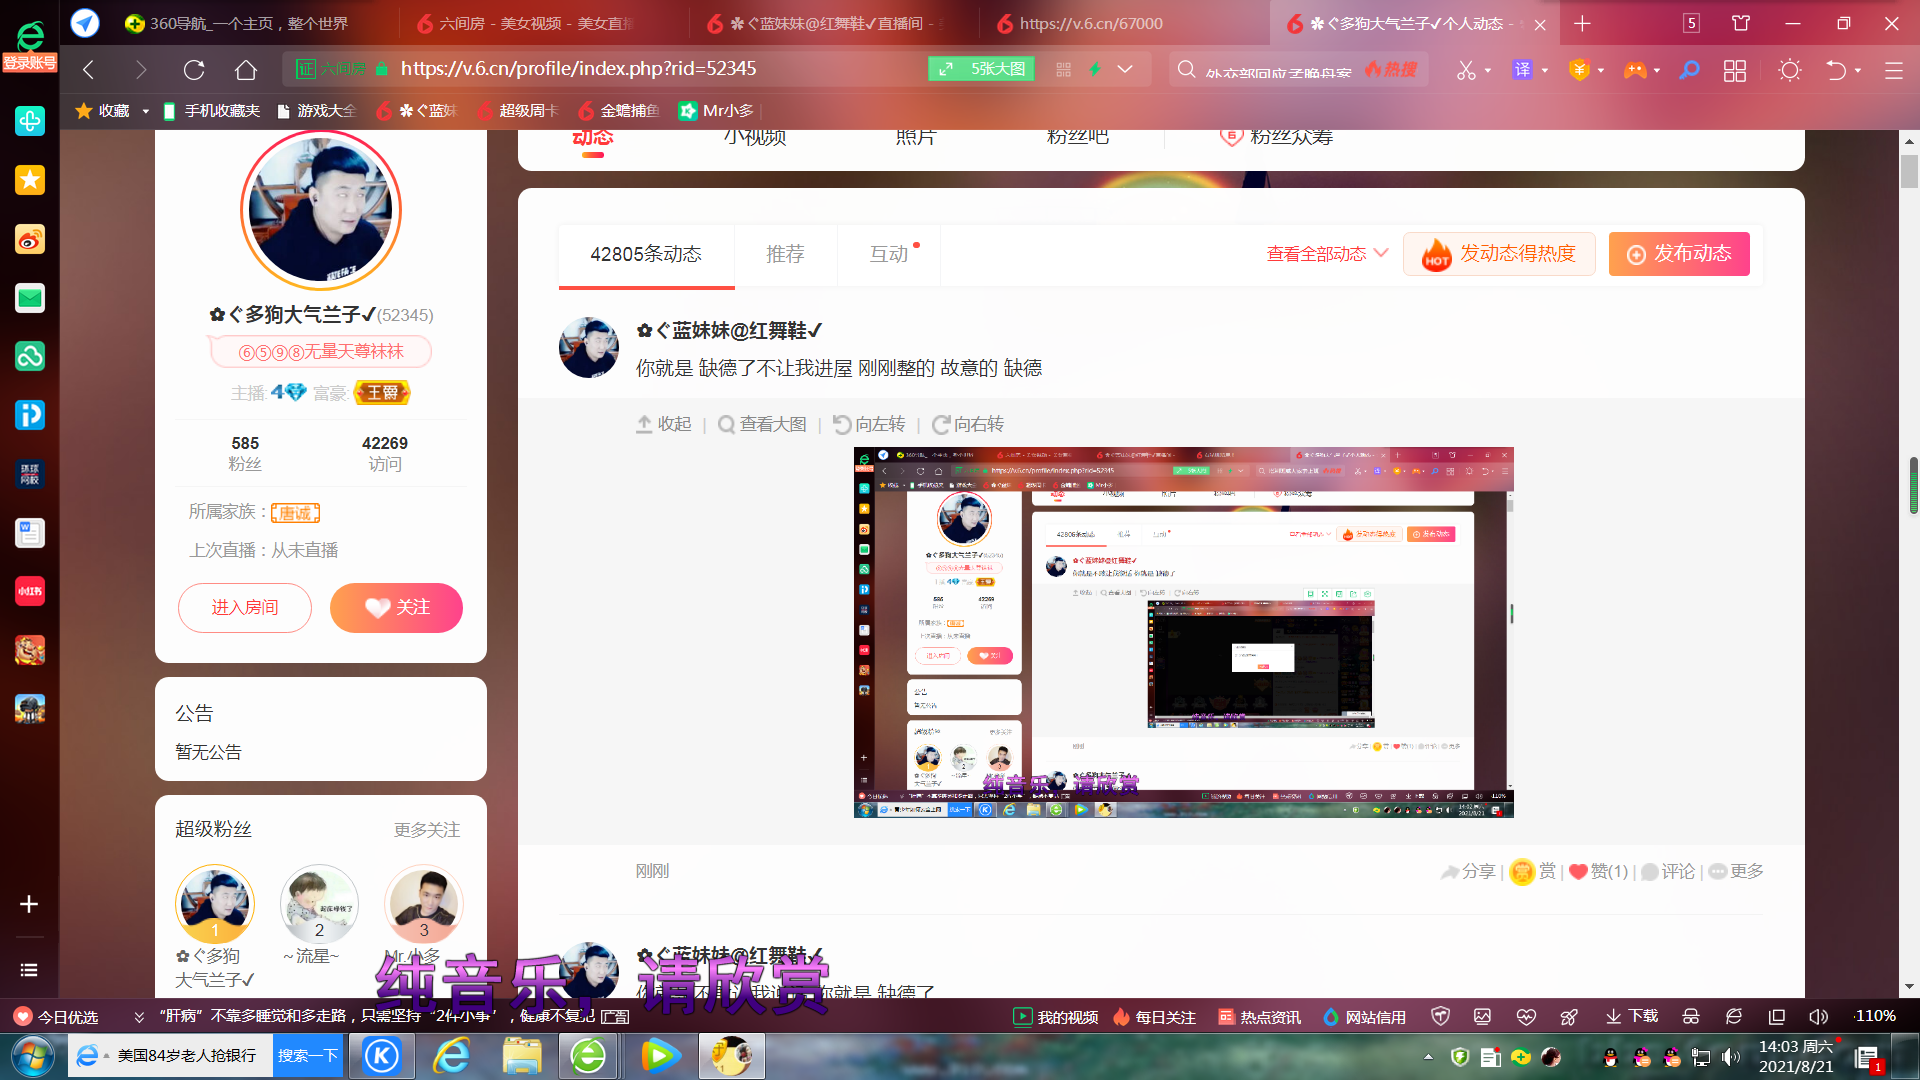
Task: Open the Weibo sidebar icon
Action: pyautogui.click(x=30, y=240)
